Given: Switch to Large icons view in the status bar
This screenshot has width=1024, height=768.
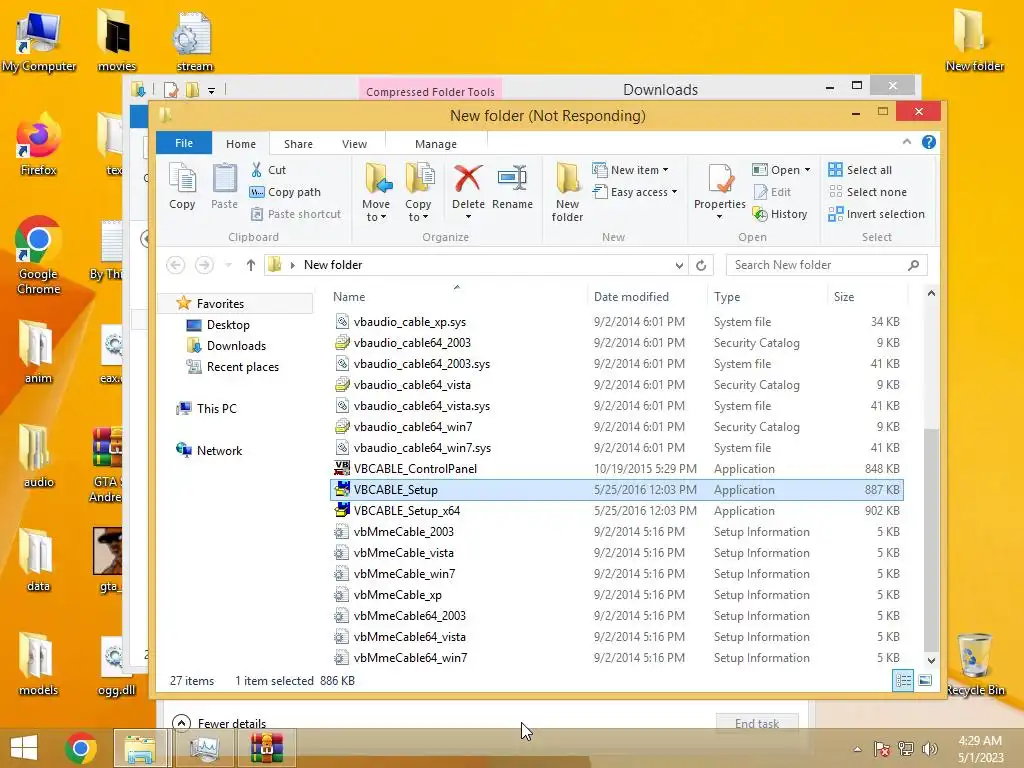Looking at the screenshot, I should pyautogui.click(x=925, y=681).
